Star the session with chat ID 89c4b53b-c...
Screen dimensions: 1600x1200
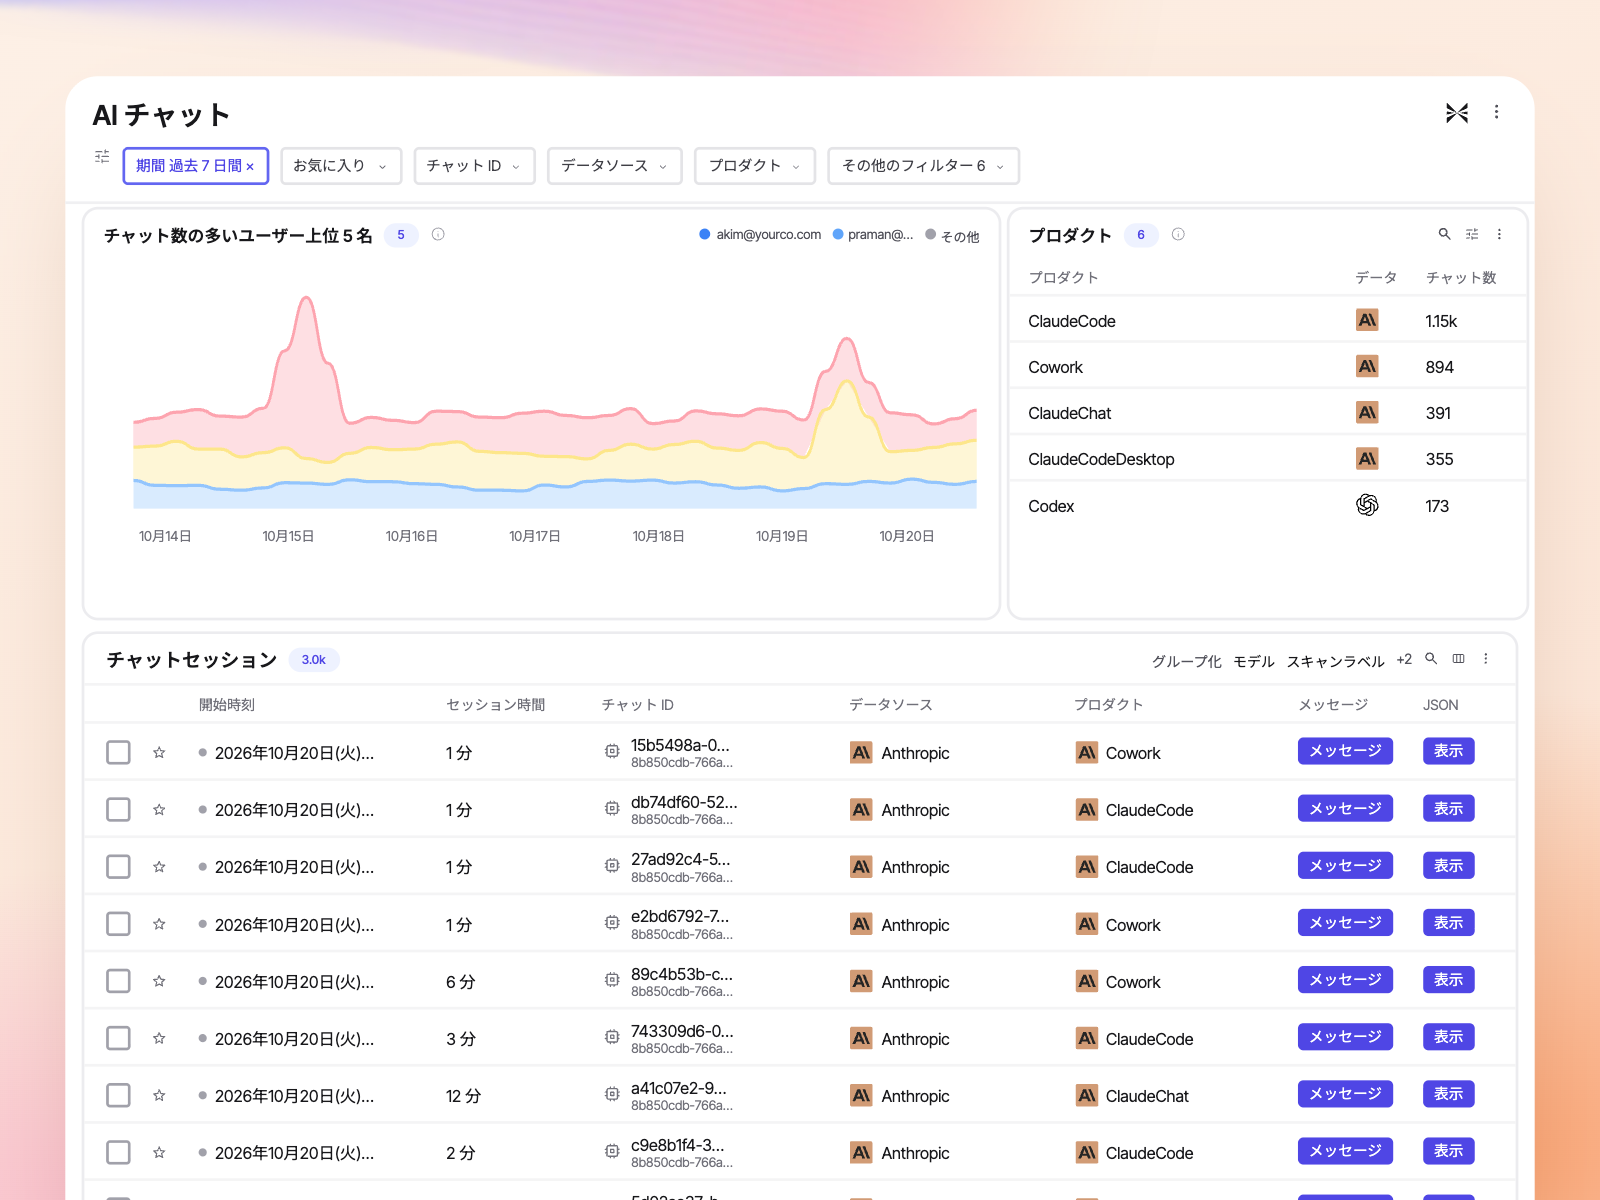click(x=159, y=982)
